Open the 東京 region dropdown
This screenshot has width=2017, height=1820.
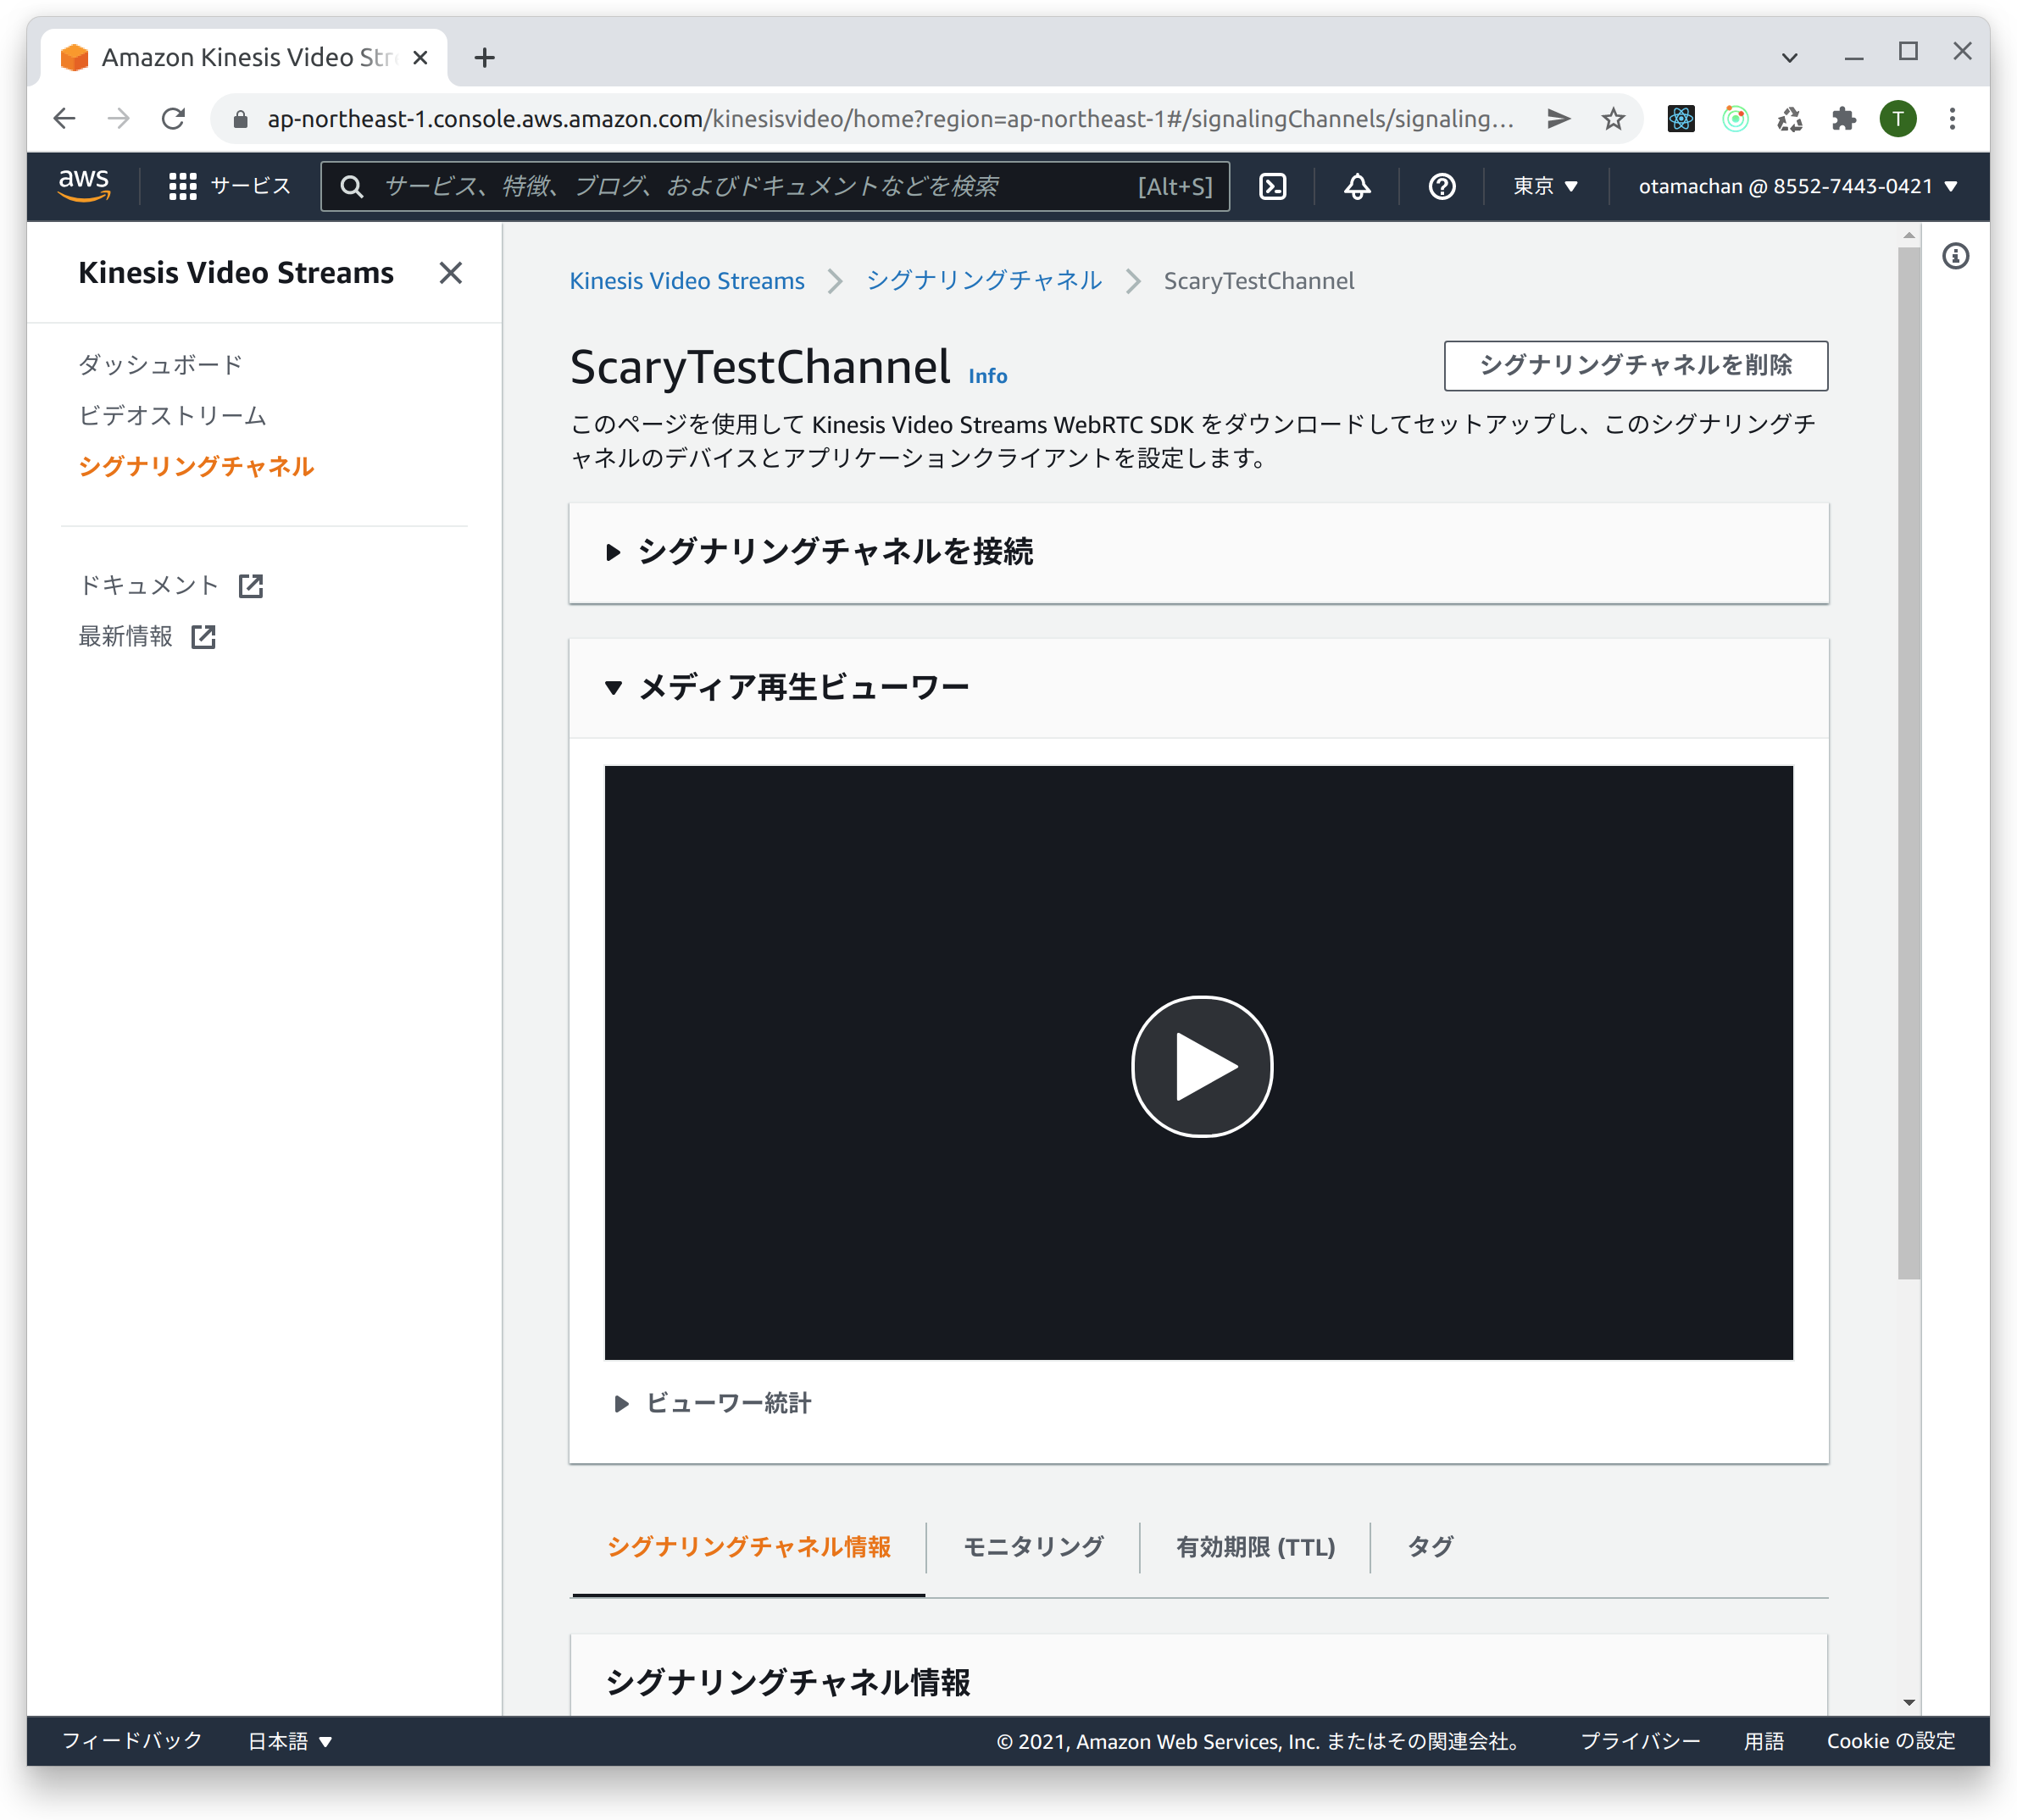point(1545,186)
